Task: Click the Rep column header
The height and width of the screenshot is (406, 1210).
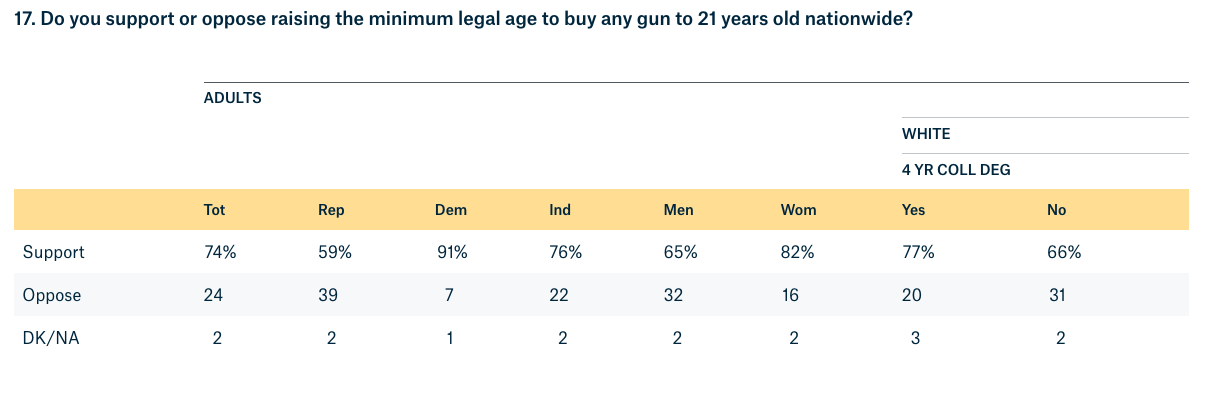Action: tap(331, 210)
